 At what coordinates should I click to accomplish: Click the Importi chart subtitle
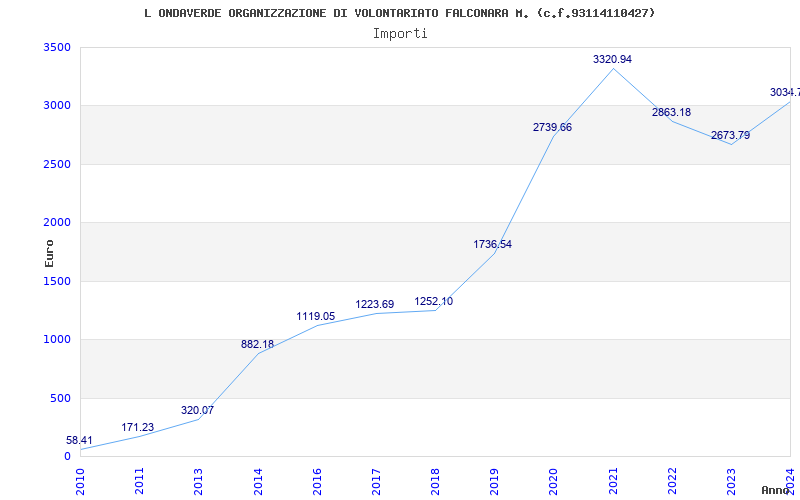coord(400,34)
